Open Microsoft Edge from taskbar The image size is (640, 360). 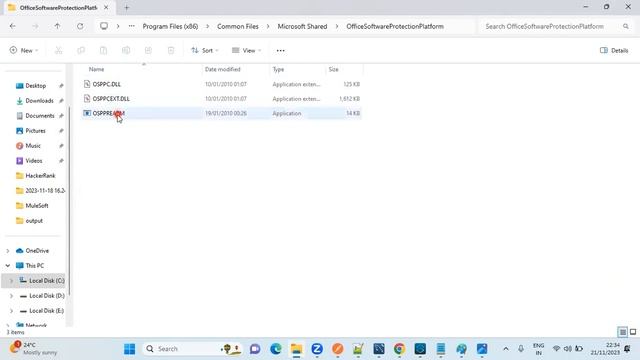276,349
